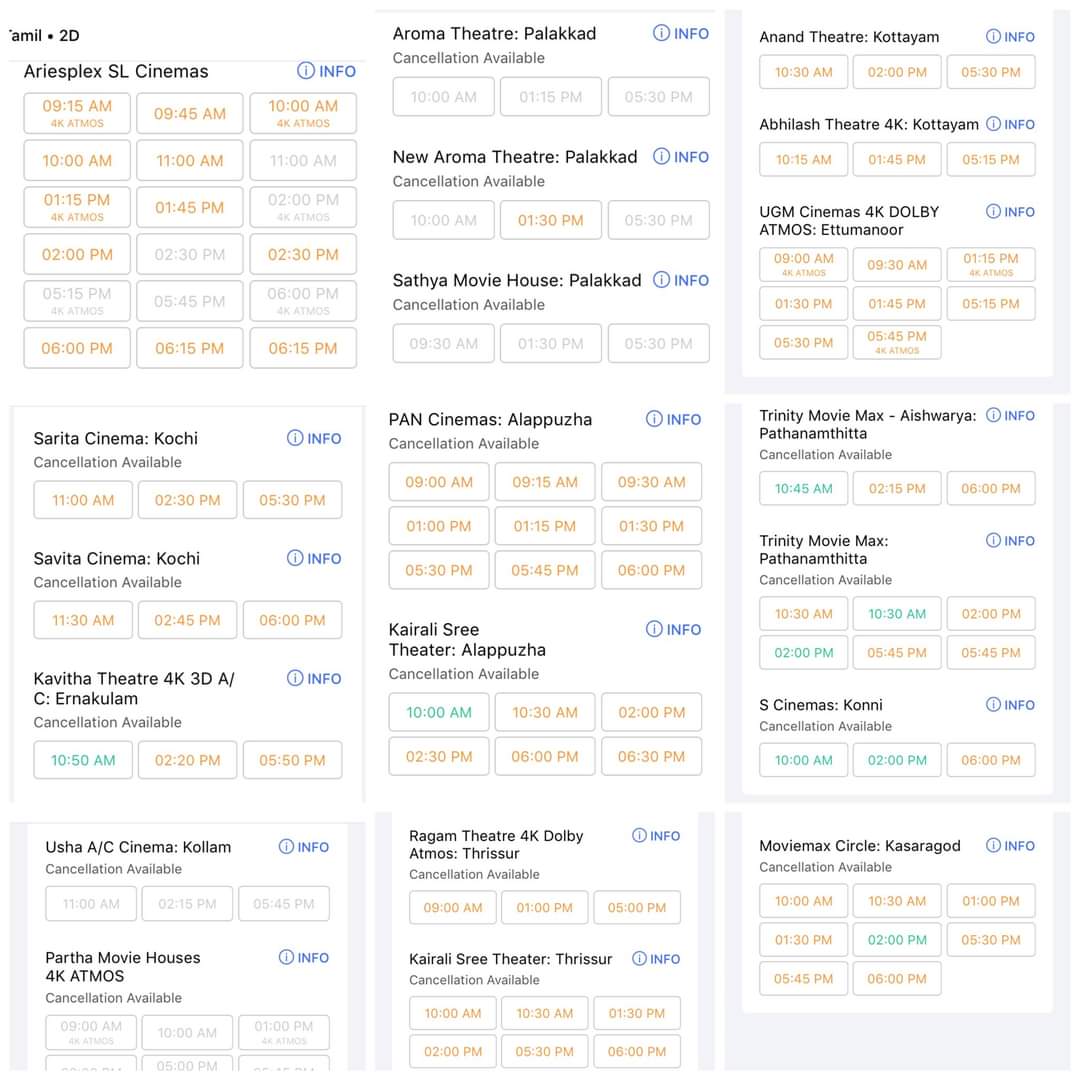
Task: Select 01:30 PM show at New Aroma Theatre
Action: [550, 220]
